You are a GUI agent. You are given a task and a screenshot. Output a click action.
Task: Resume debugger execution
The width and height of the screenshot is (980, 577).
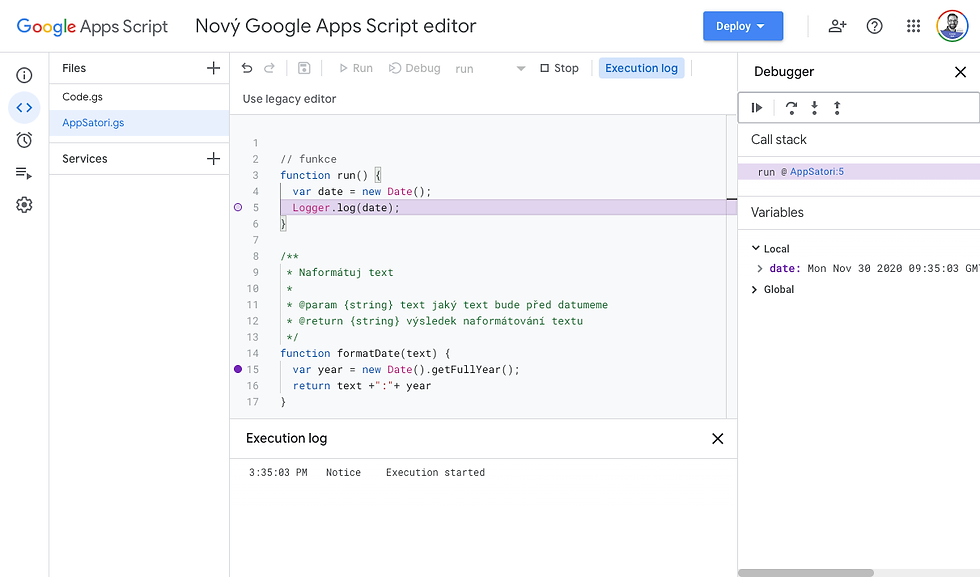point(756,108)
